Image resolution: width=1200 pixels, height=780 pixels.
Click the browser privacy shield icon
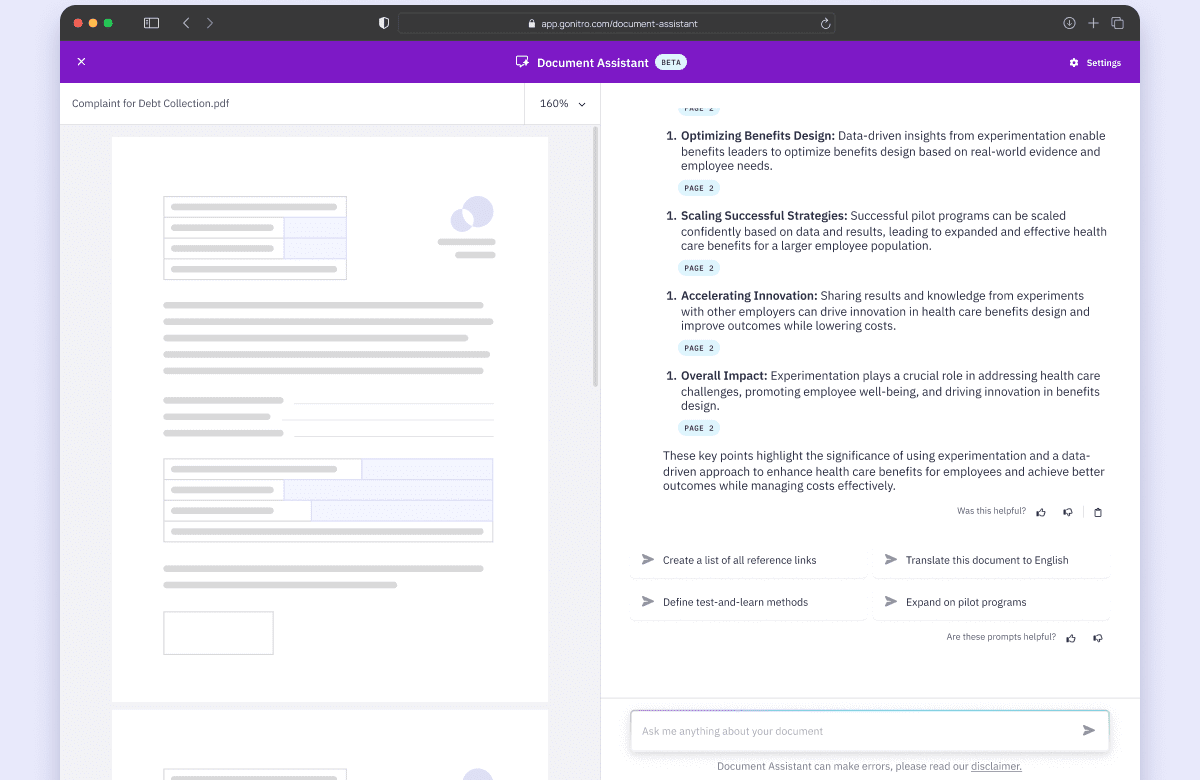pyautogui.click(x=384, y=23)
